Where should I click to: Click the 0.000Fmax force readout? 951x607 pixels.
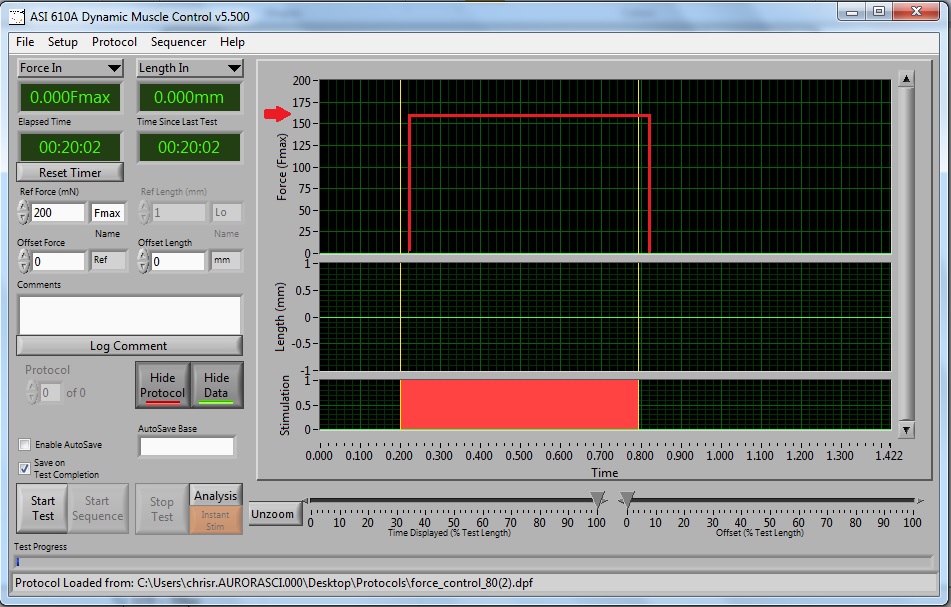(x=70, y=97)
